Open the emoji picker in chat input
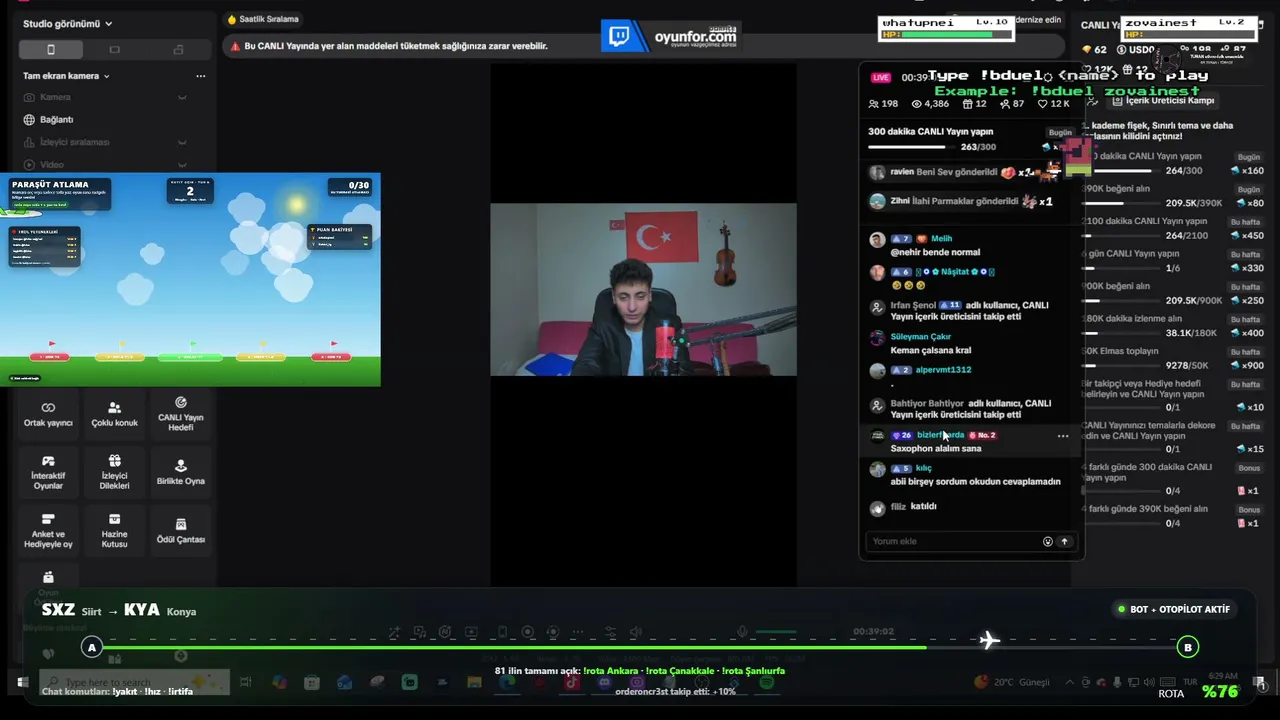Image resolution: width=1280 pixels, height=720 pixels. (1048, 541)
